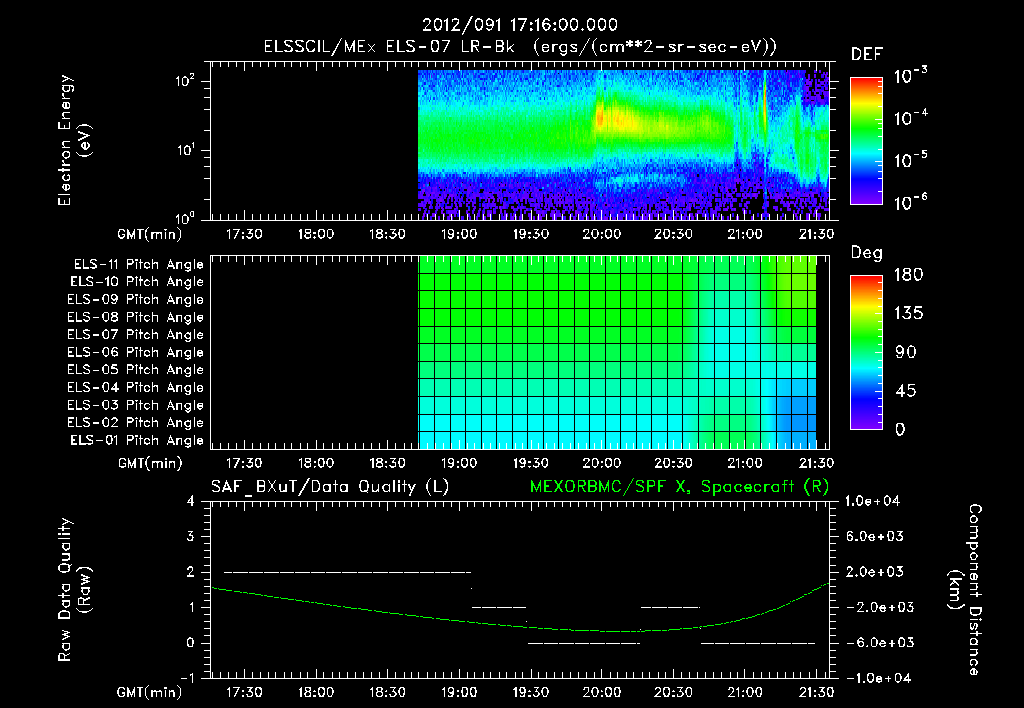Click the GMT(min) label under spectrogram panel
The image size is (1024, 708).
[x=150, y=234]
